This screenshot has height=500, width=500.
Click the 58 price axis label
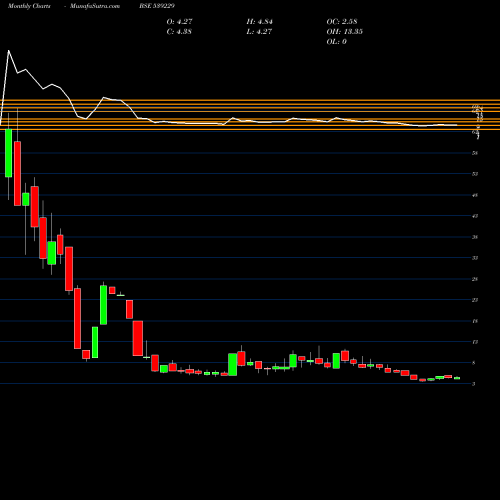475,153
